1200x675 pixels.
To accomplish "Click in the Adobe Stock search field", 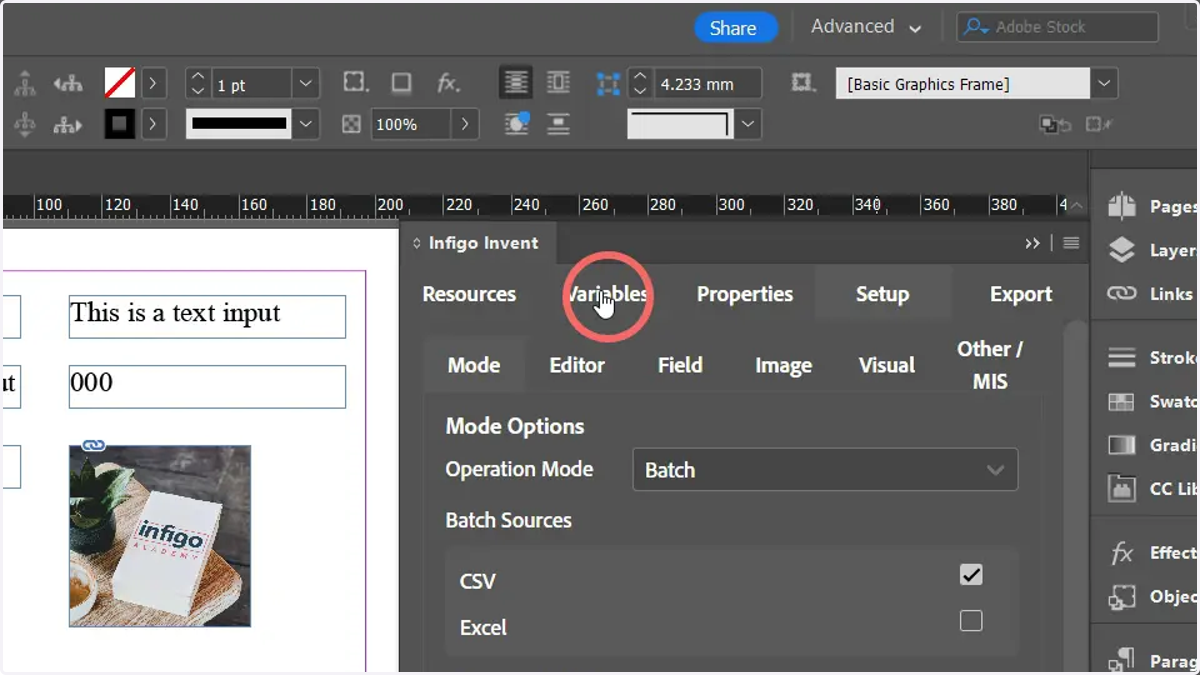I will pos(1057,27).
